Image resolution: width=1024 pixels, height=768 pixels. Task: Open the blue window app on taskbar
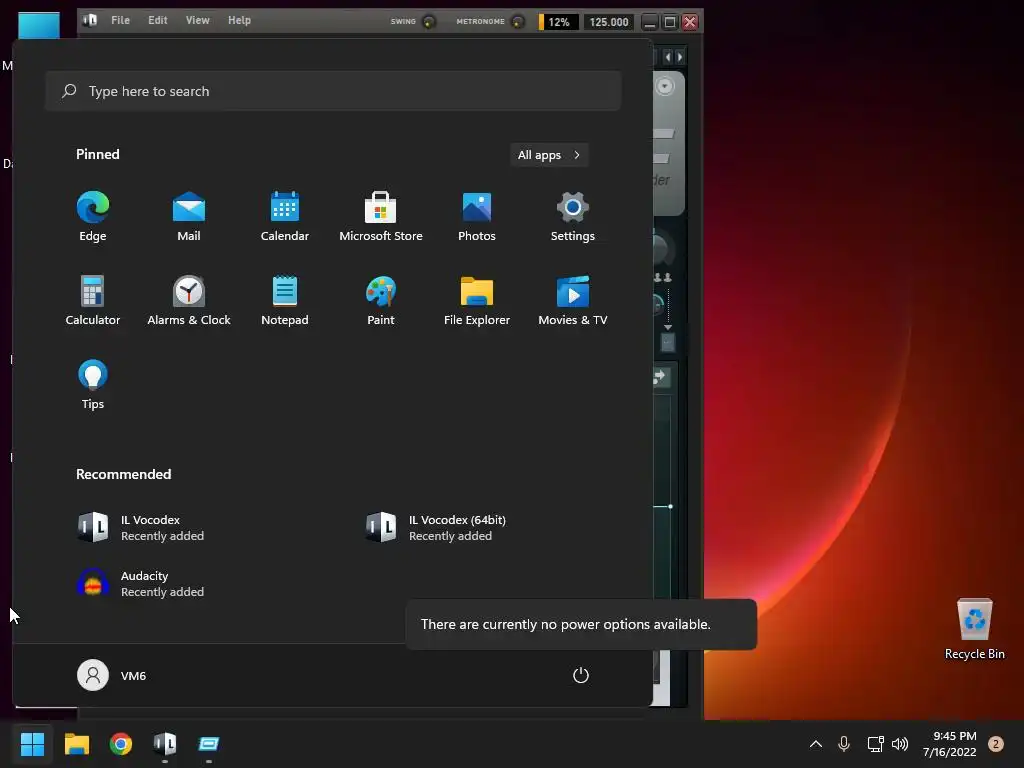coord(209,744)
